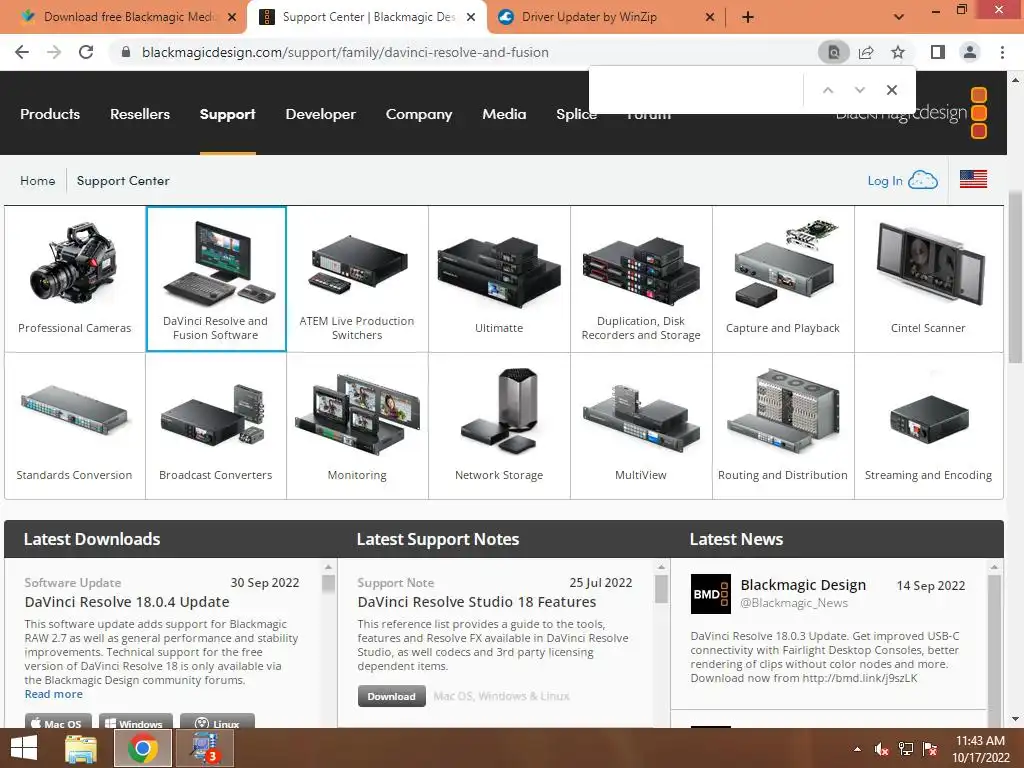Open DaVinci Resolve Studio 18 Features title
The width and height of the screenshot is (1024, 768).
pos(477,601)
